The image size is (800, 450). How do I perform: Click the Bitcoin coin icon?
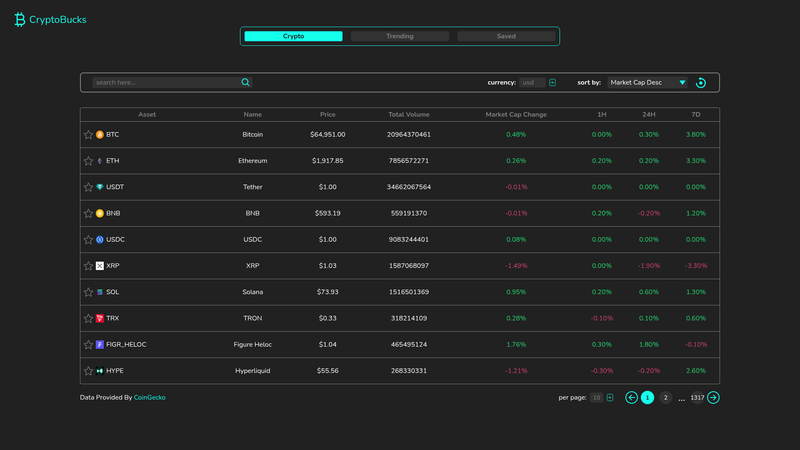pyautogui.click(x=100, y=135)
